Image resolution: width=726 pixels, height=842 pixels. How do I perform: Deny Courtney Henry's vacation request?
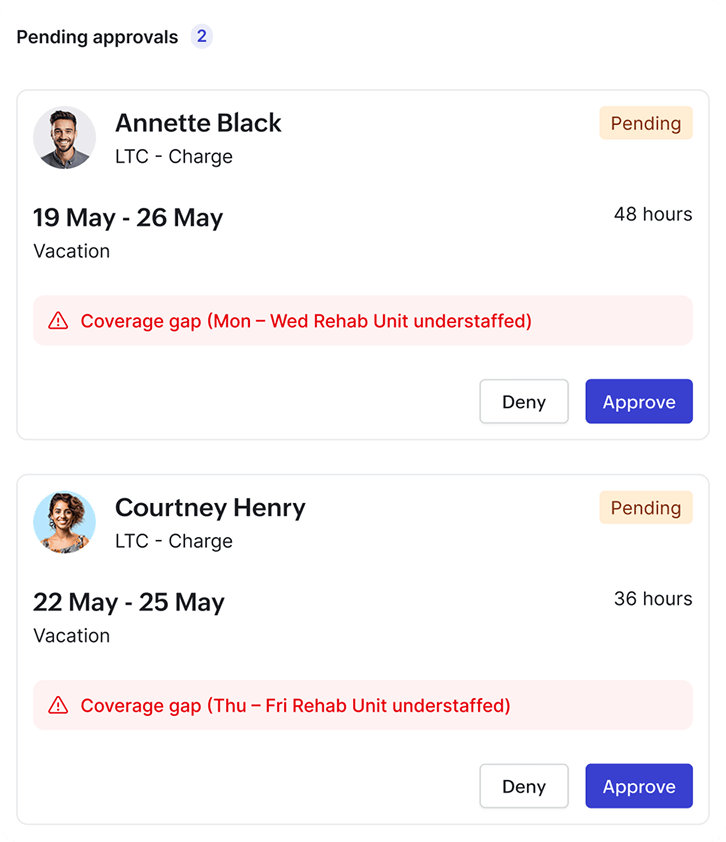click(524, 786)
